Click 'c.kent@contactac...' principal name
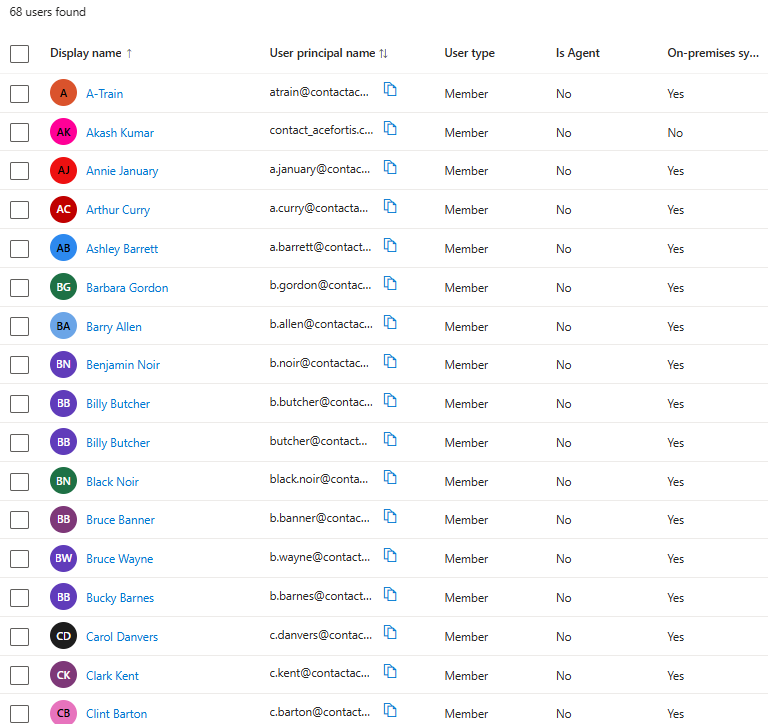768x724 pixels. pyautogui.click(x=319, y=673)
